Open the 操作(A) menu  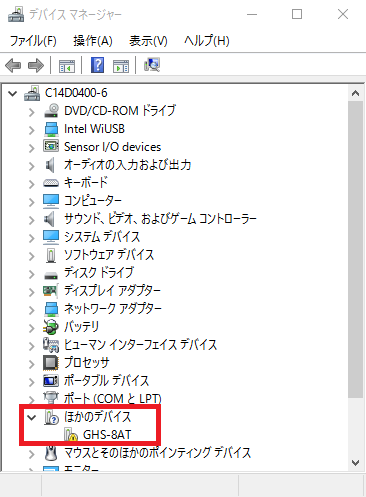point(93,41)
